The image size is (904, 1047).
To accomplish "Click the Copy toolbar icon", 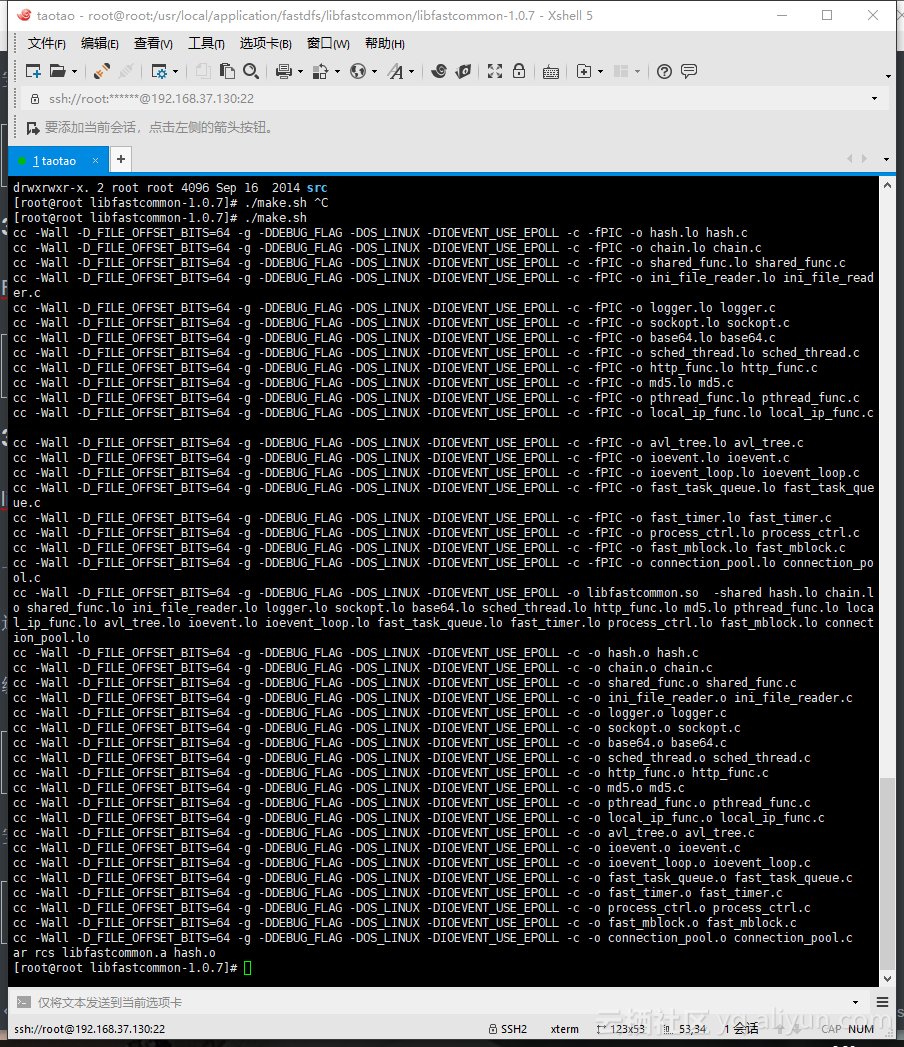I will coord(203,71).
